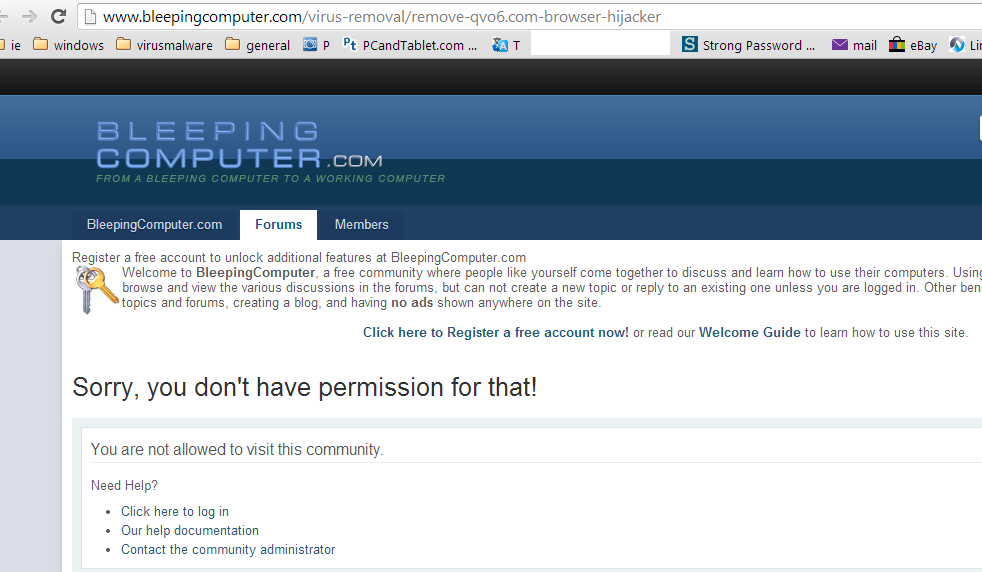Open the Members tab
The width and height of the screenshot is (982, 572).
361,224
